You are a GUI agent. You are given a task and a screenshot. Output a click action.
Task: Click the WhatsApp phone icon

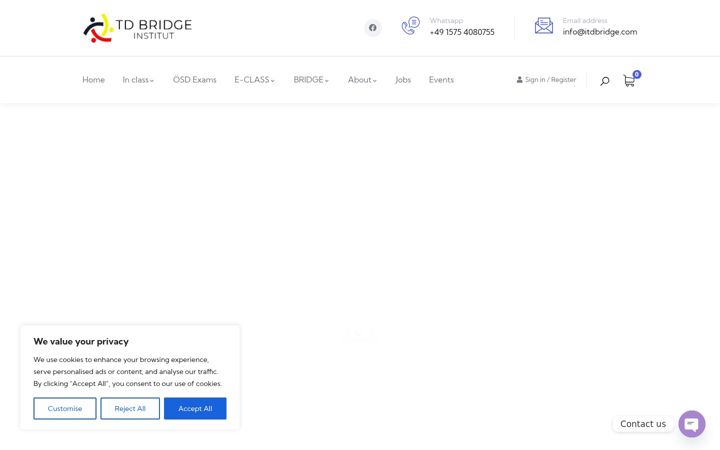pos(411,26)
